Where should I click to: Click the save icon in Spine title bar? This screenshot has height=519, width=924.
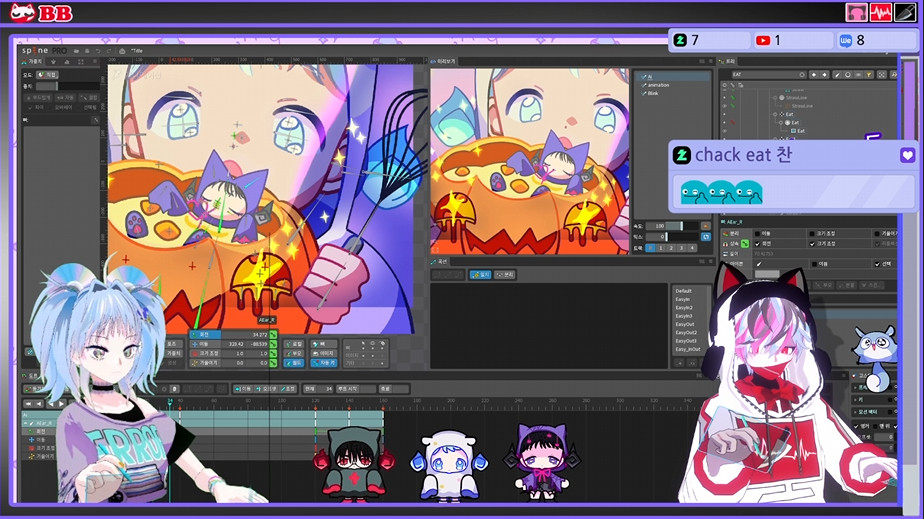click(87, 51)
